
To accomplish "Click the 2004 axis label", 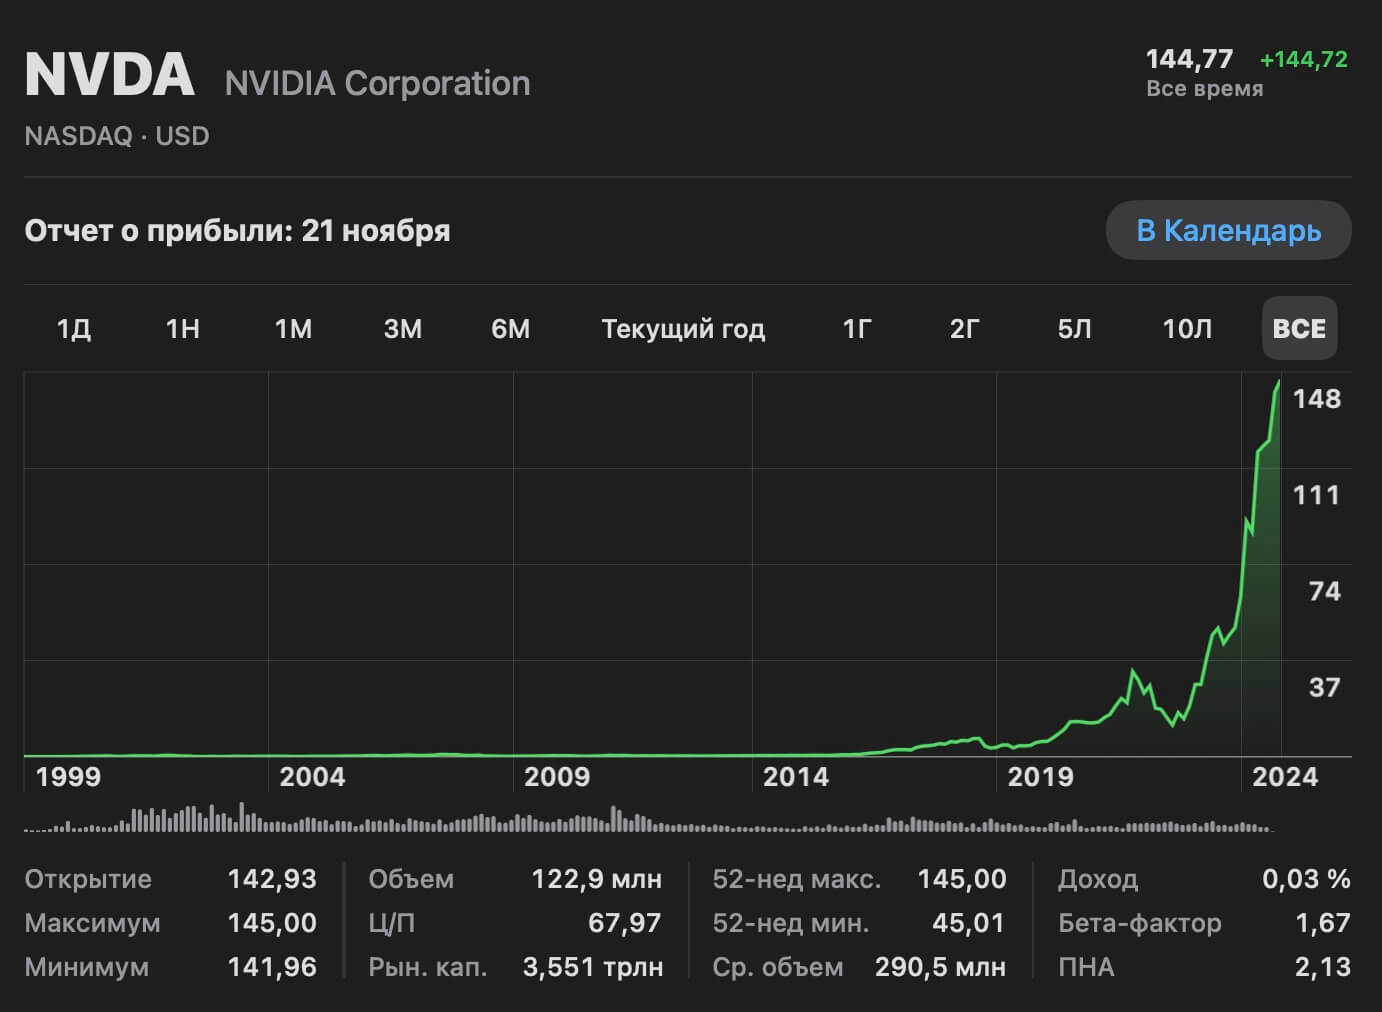I will (312, 777).
